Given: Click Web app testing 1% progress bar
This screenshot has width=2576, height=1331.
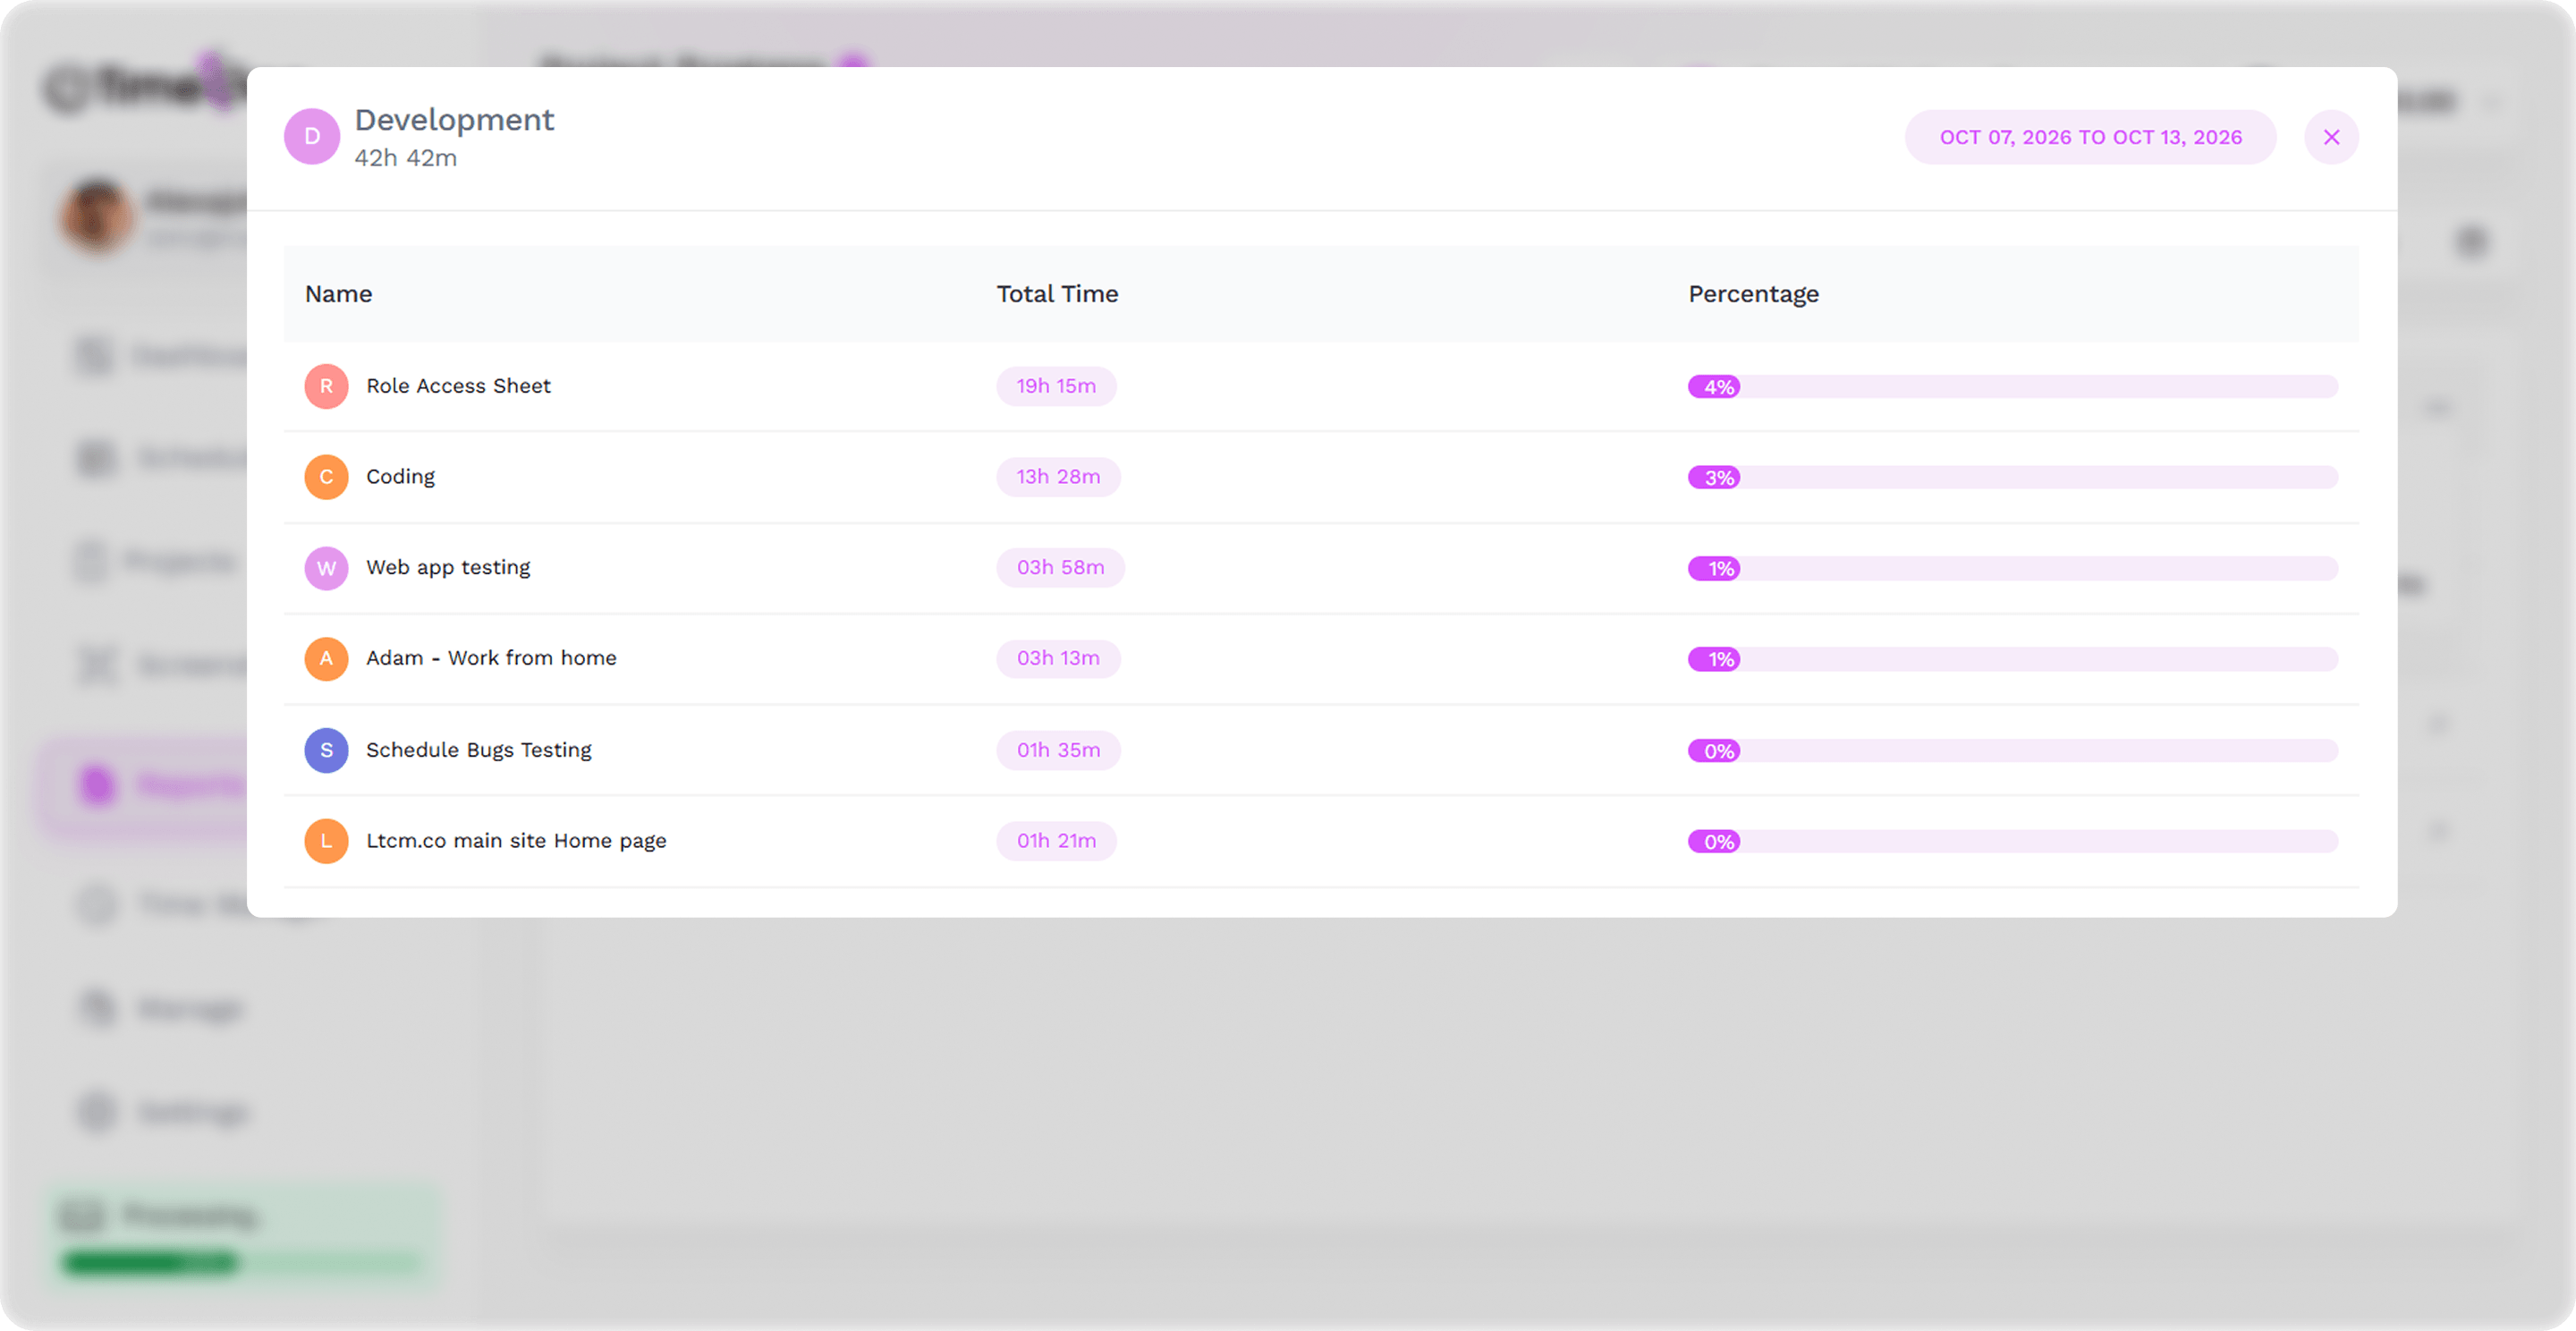Looking at the screenshot, I should 2013,569.
